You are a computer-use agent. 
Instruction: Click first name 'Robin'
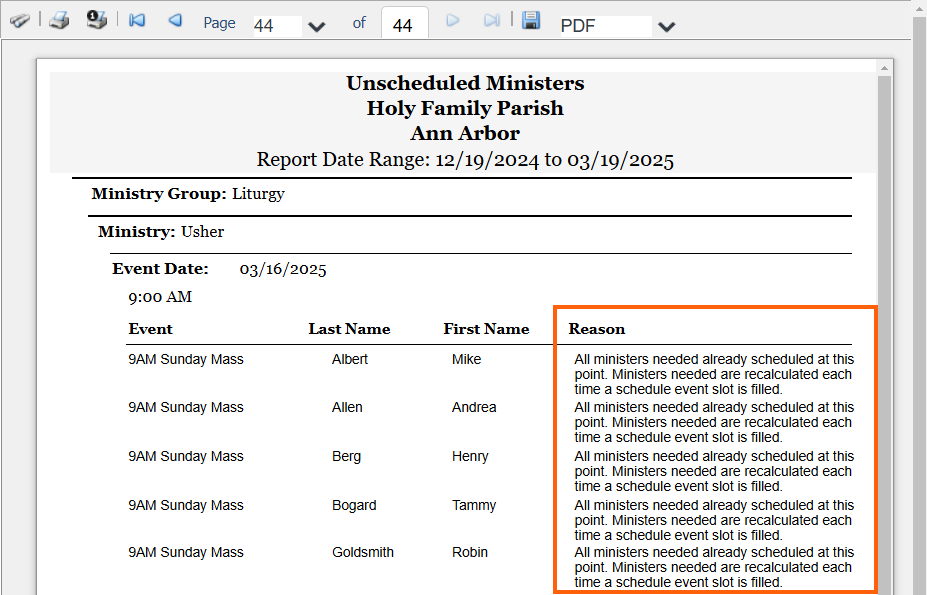[470, 552]
